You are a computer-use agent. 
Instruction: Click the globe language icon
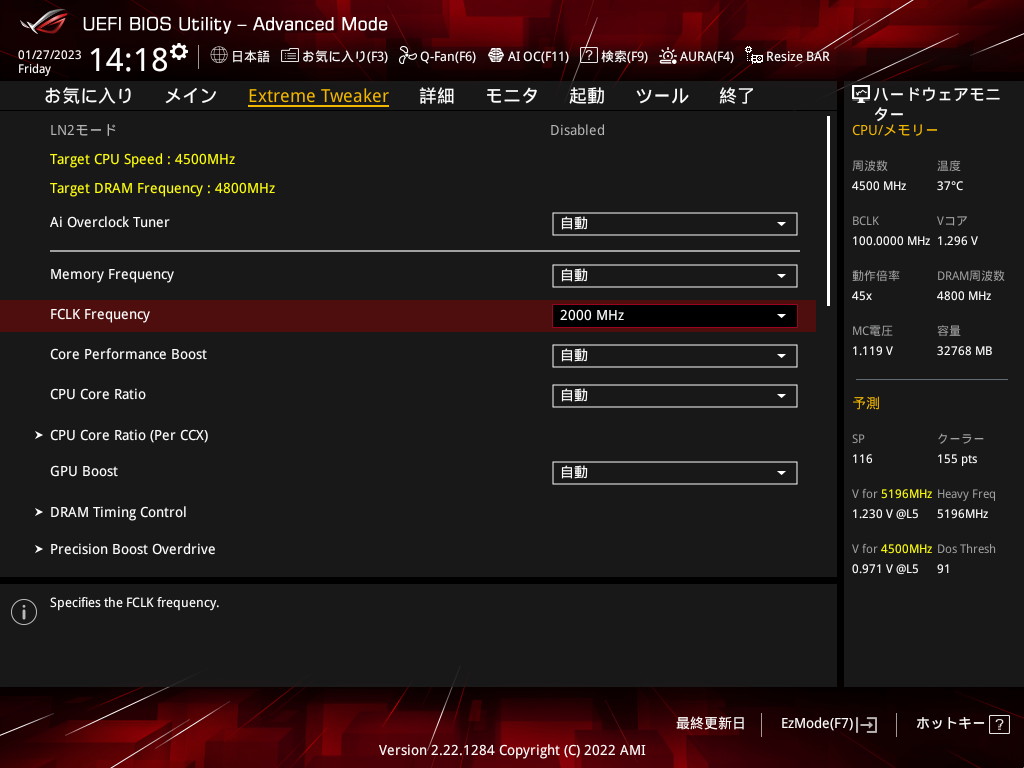point(219,56)
